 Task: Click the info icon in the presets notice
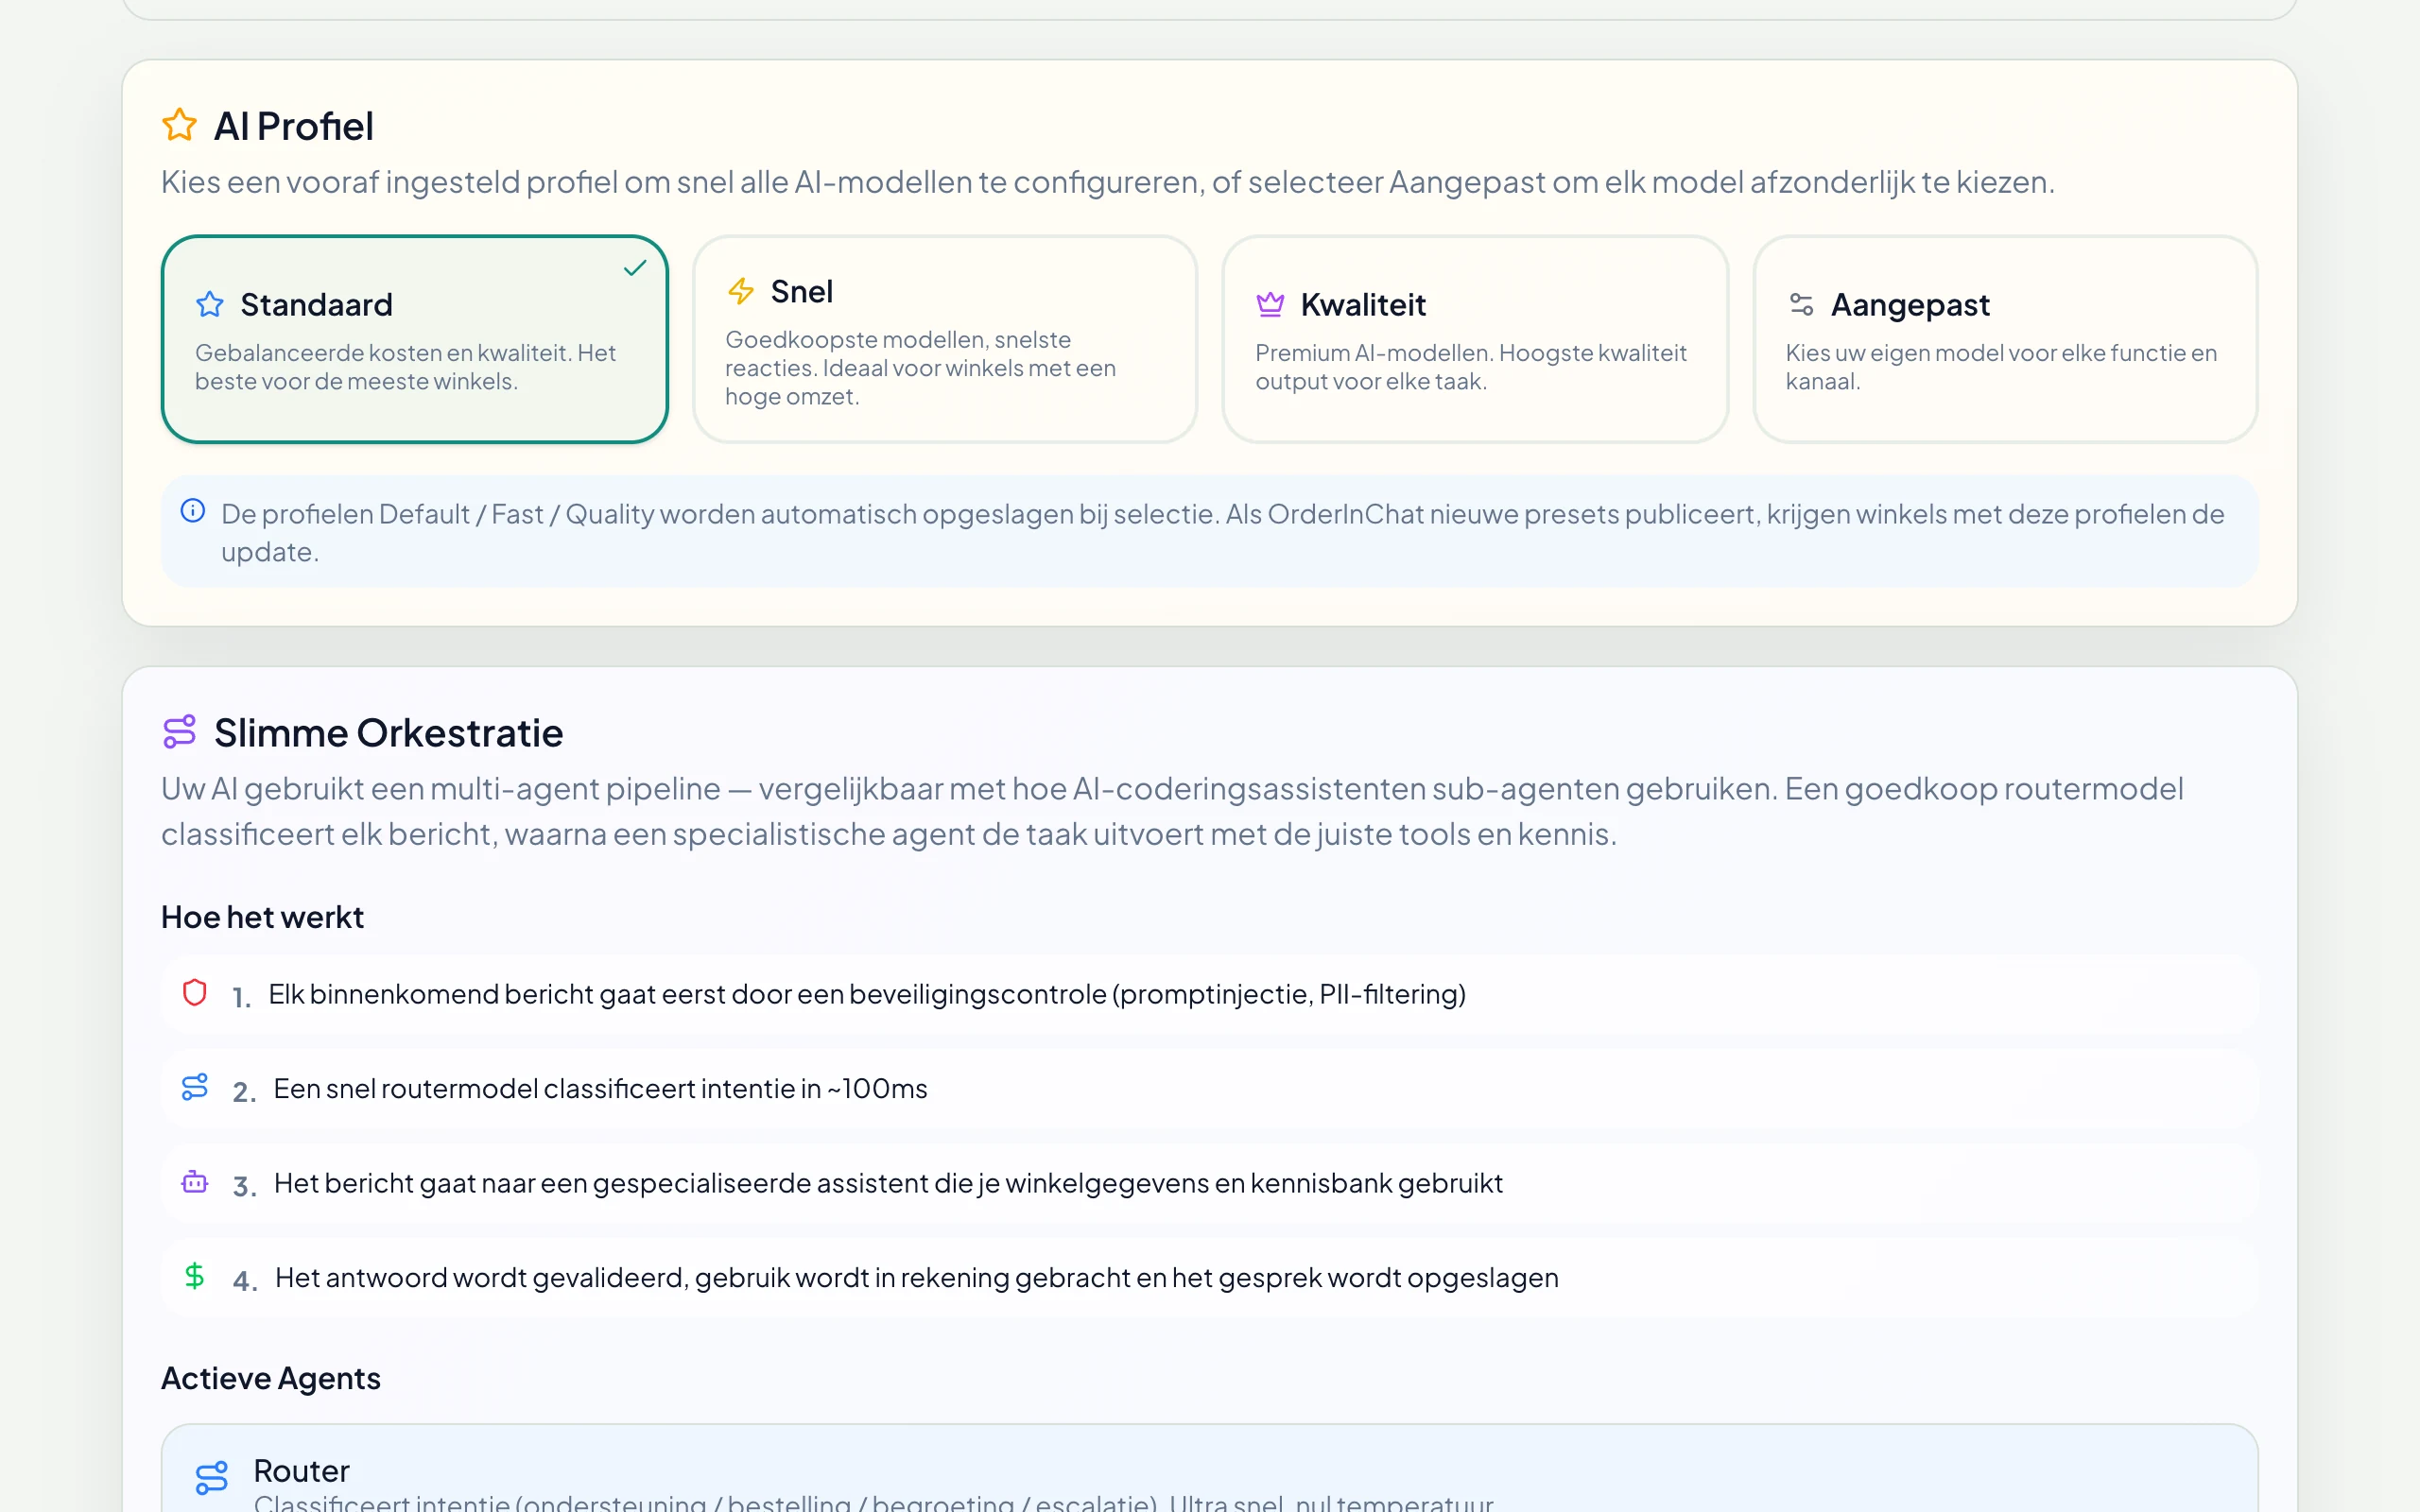(193, 511)
